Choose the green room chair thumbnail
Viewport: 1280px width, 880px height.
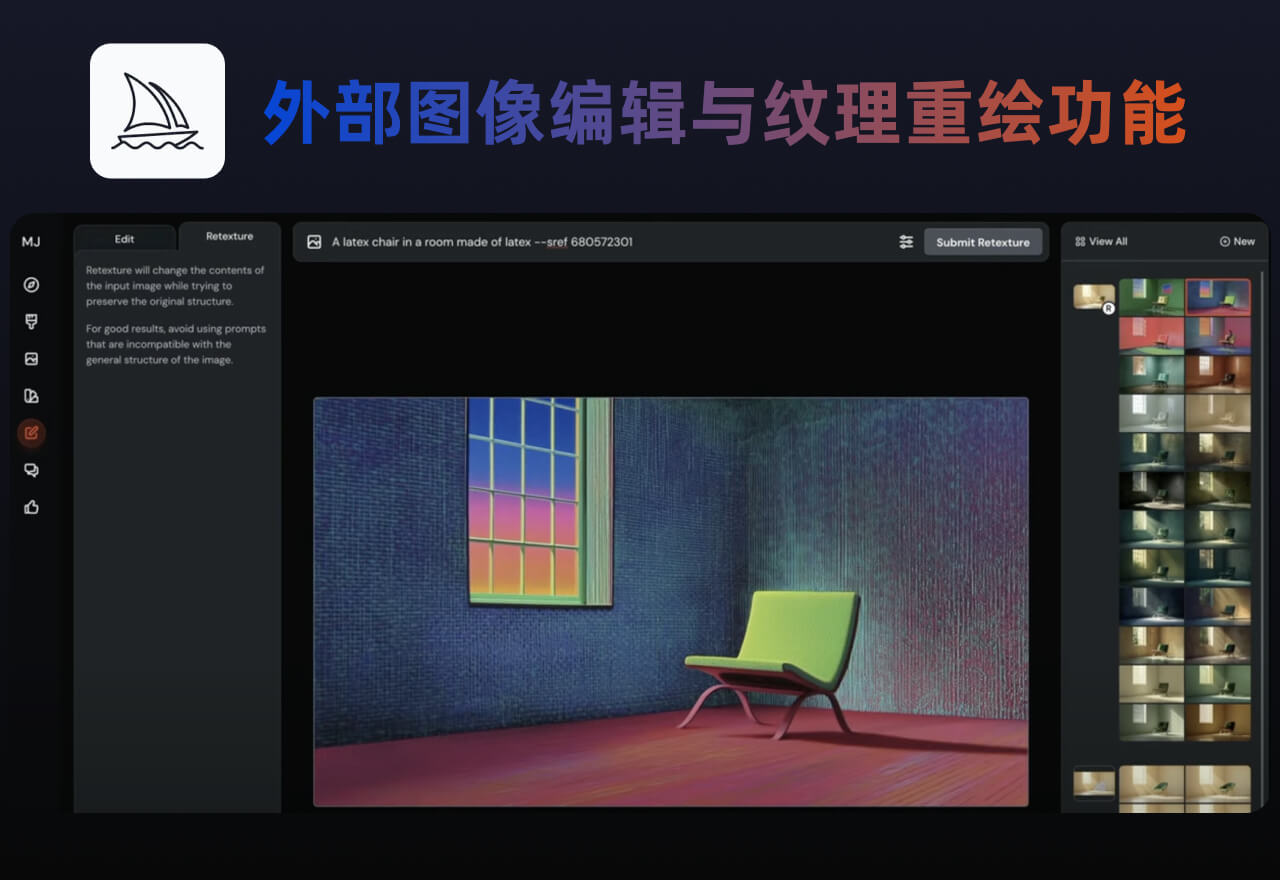click(1151, 297)
